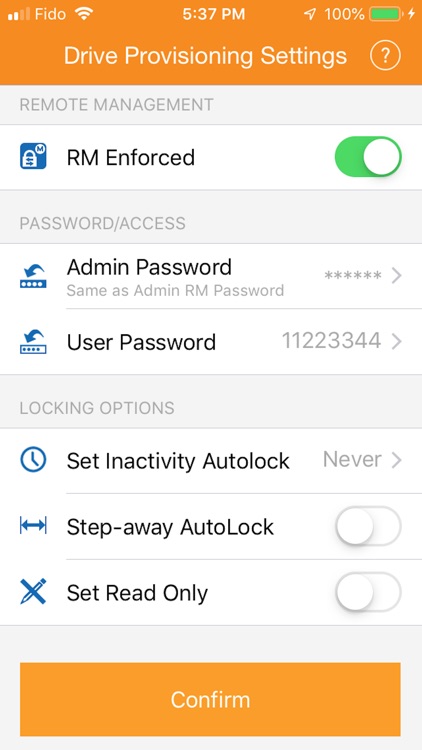Tap the Never autolock value
Viewport: 422px width, 750px height.
(352, 460)
